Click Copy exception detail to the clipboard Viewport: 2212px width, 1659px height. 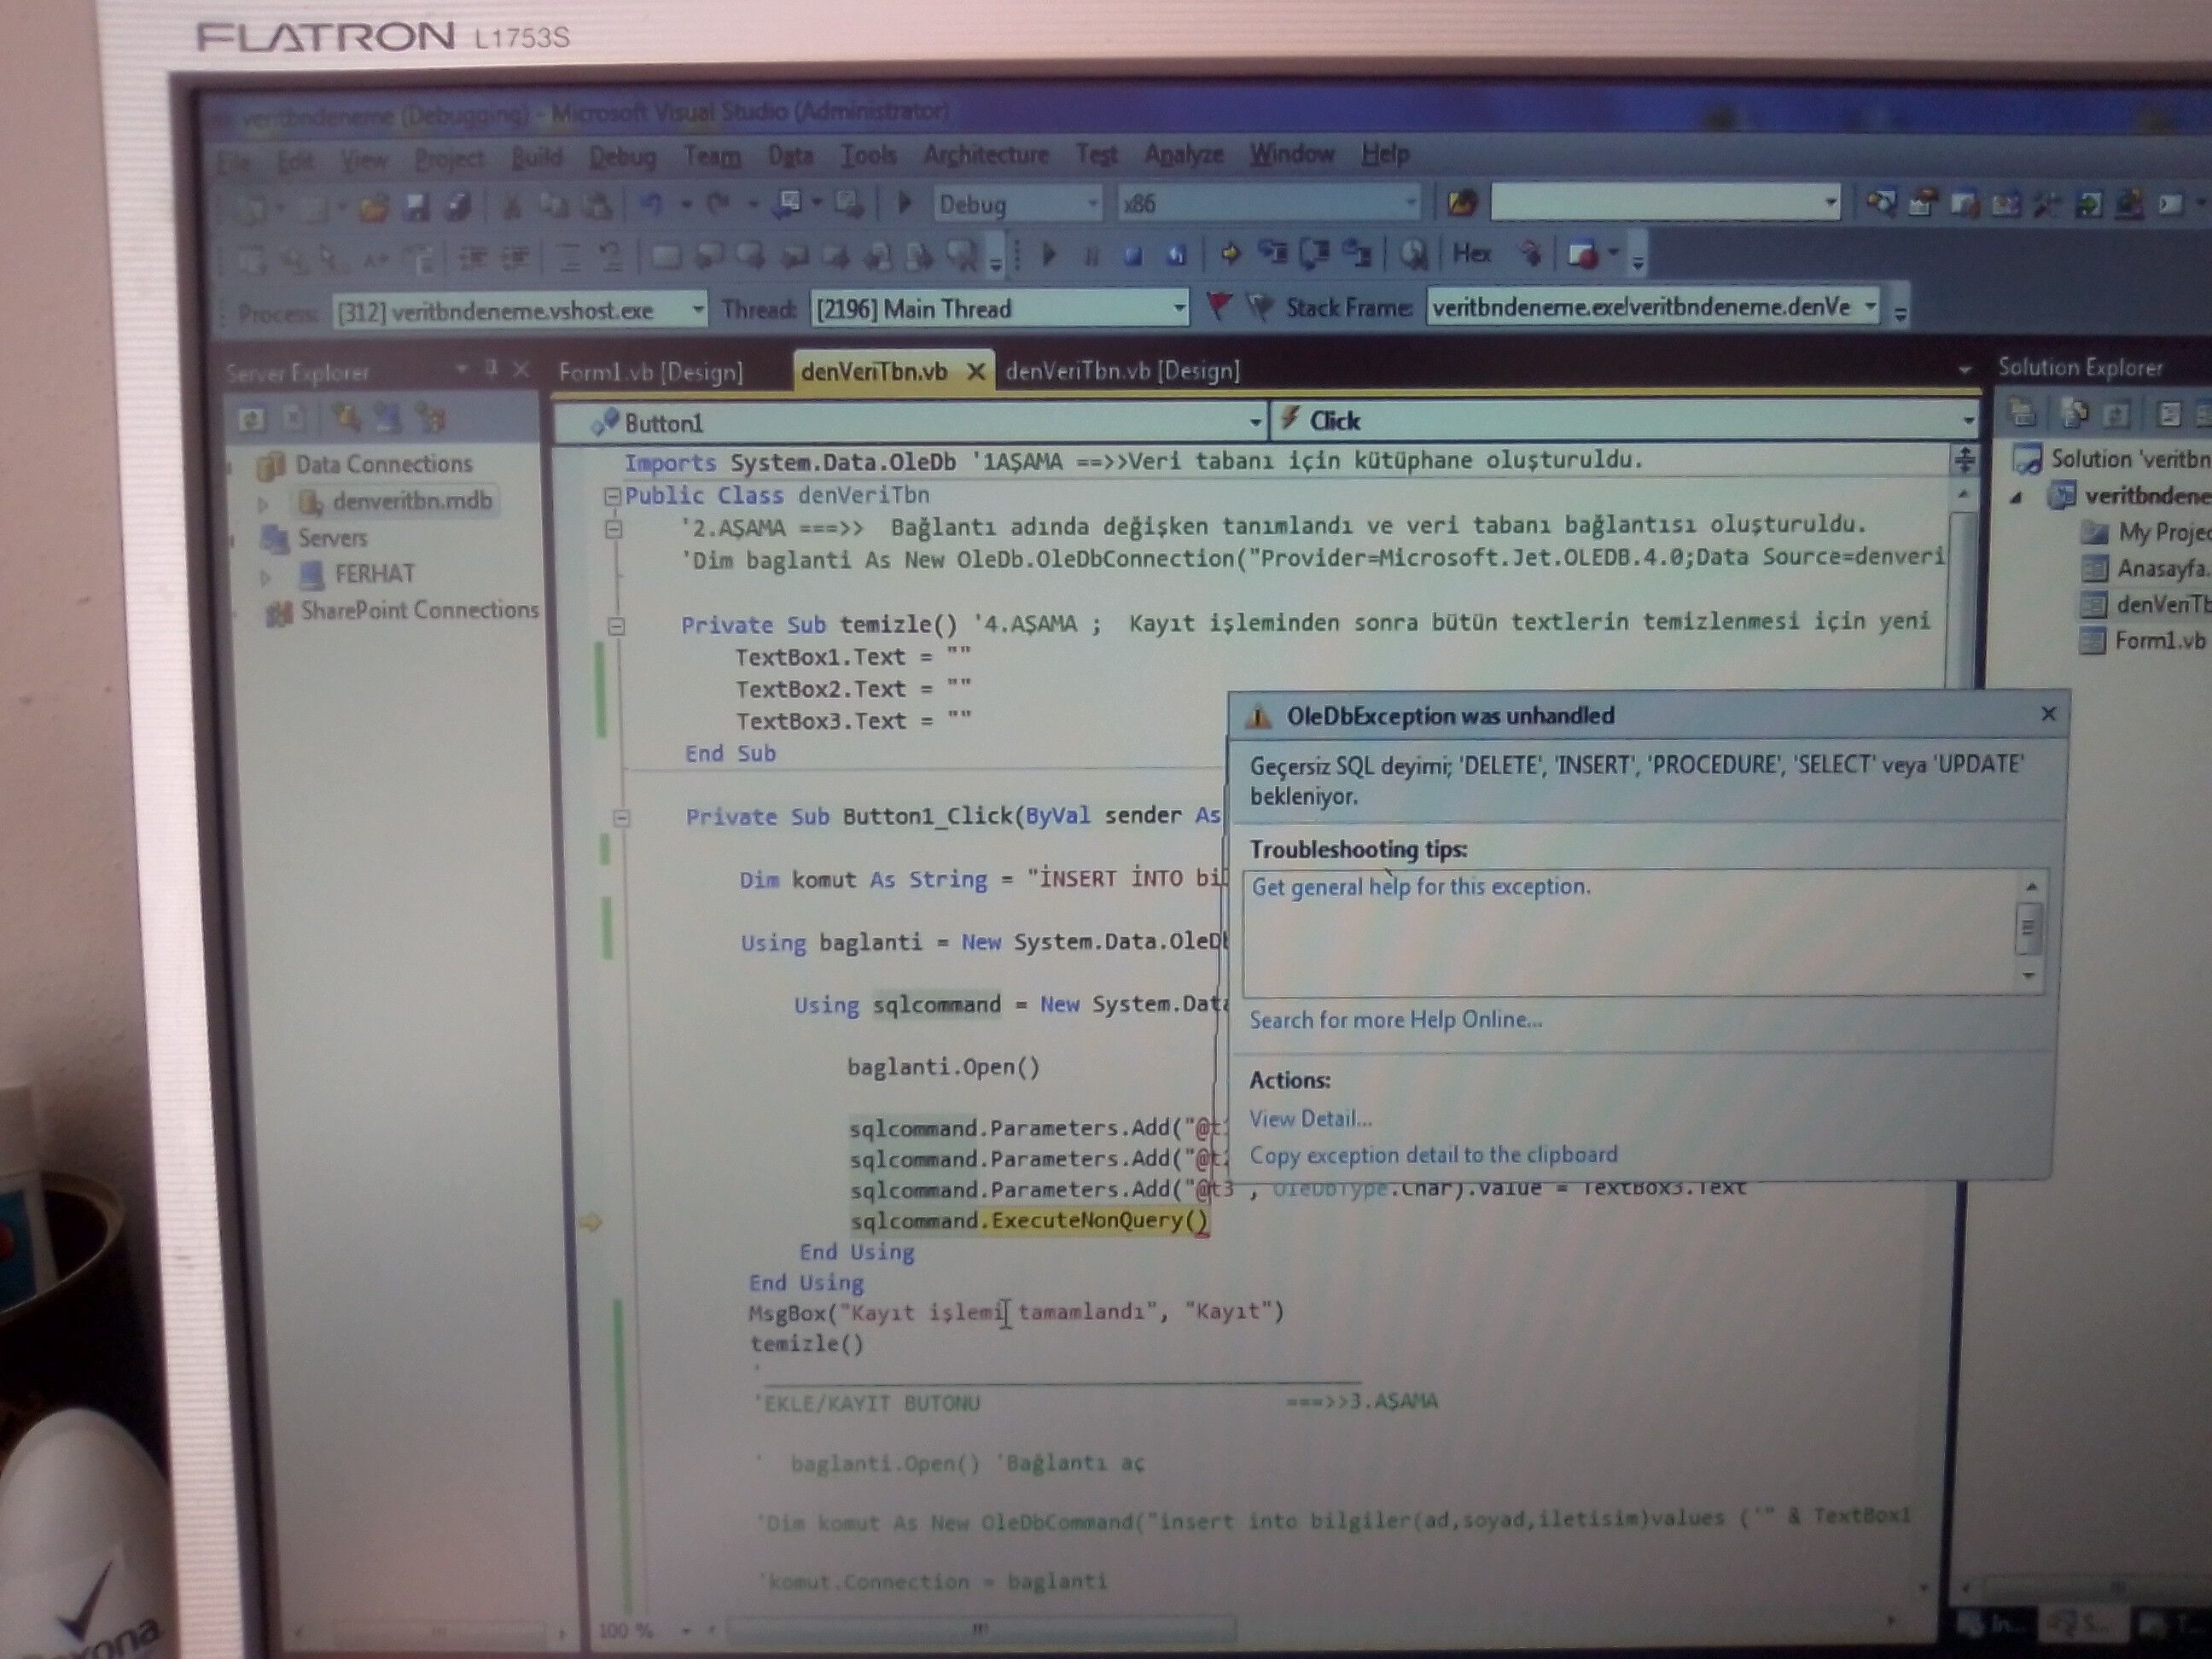coord(1433,1155)
